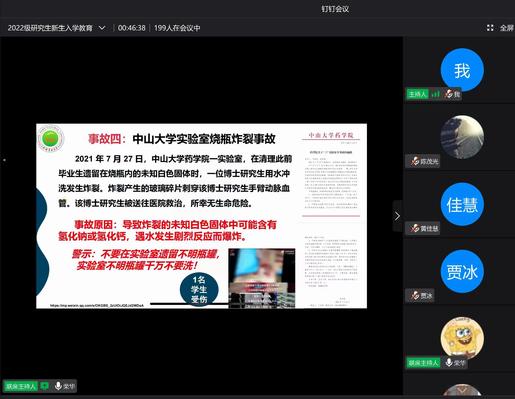Collapse the participant panel with the arrow
The width and height of the screenshot is (515, 399).
coord(397,216)
